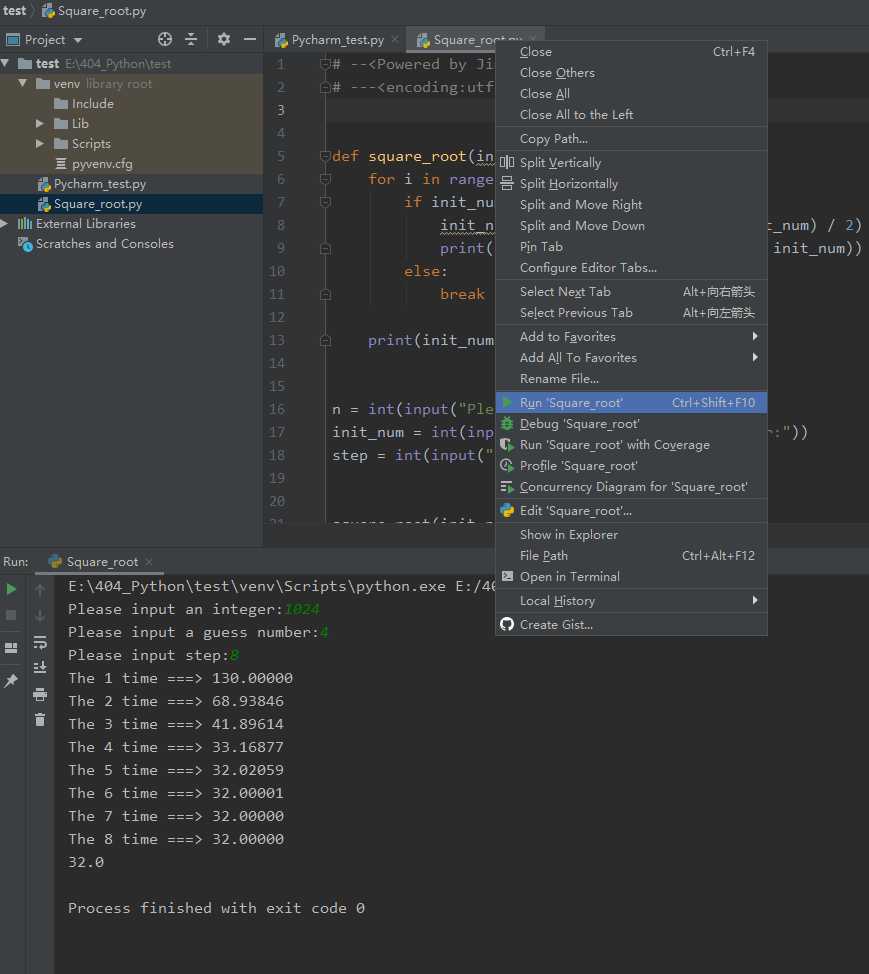Toggle soft-wrap icon in Run panel
The image size is (869, 974).
[x=40, y=642]
